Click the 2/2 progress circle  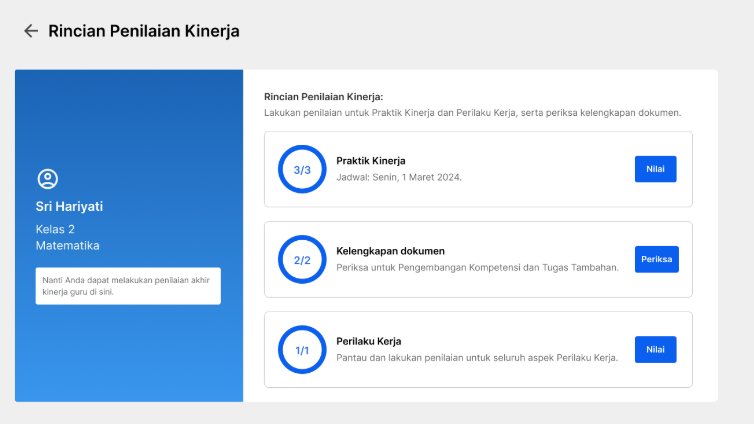[x=302, y=260]
